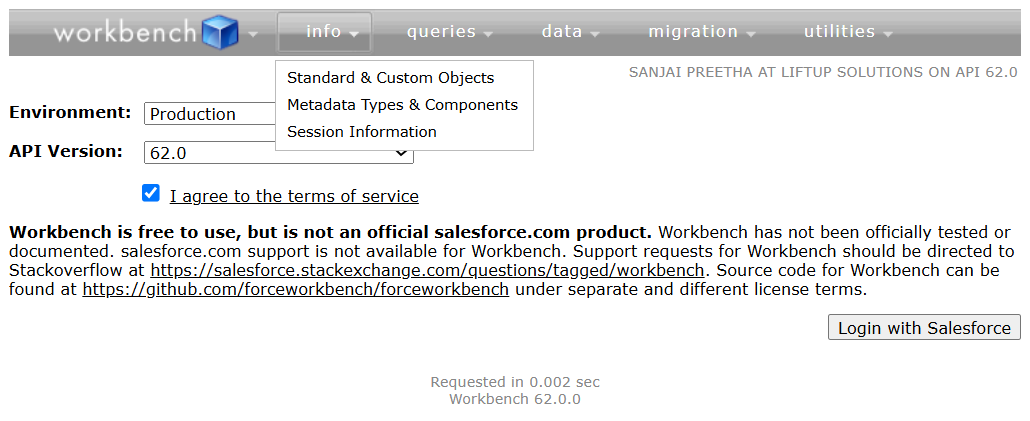
Task: Open the API Version dropdown
Action: tap(279, 153)
